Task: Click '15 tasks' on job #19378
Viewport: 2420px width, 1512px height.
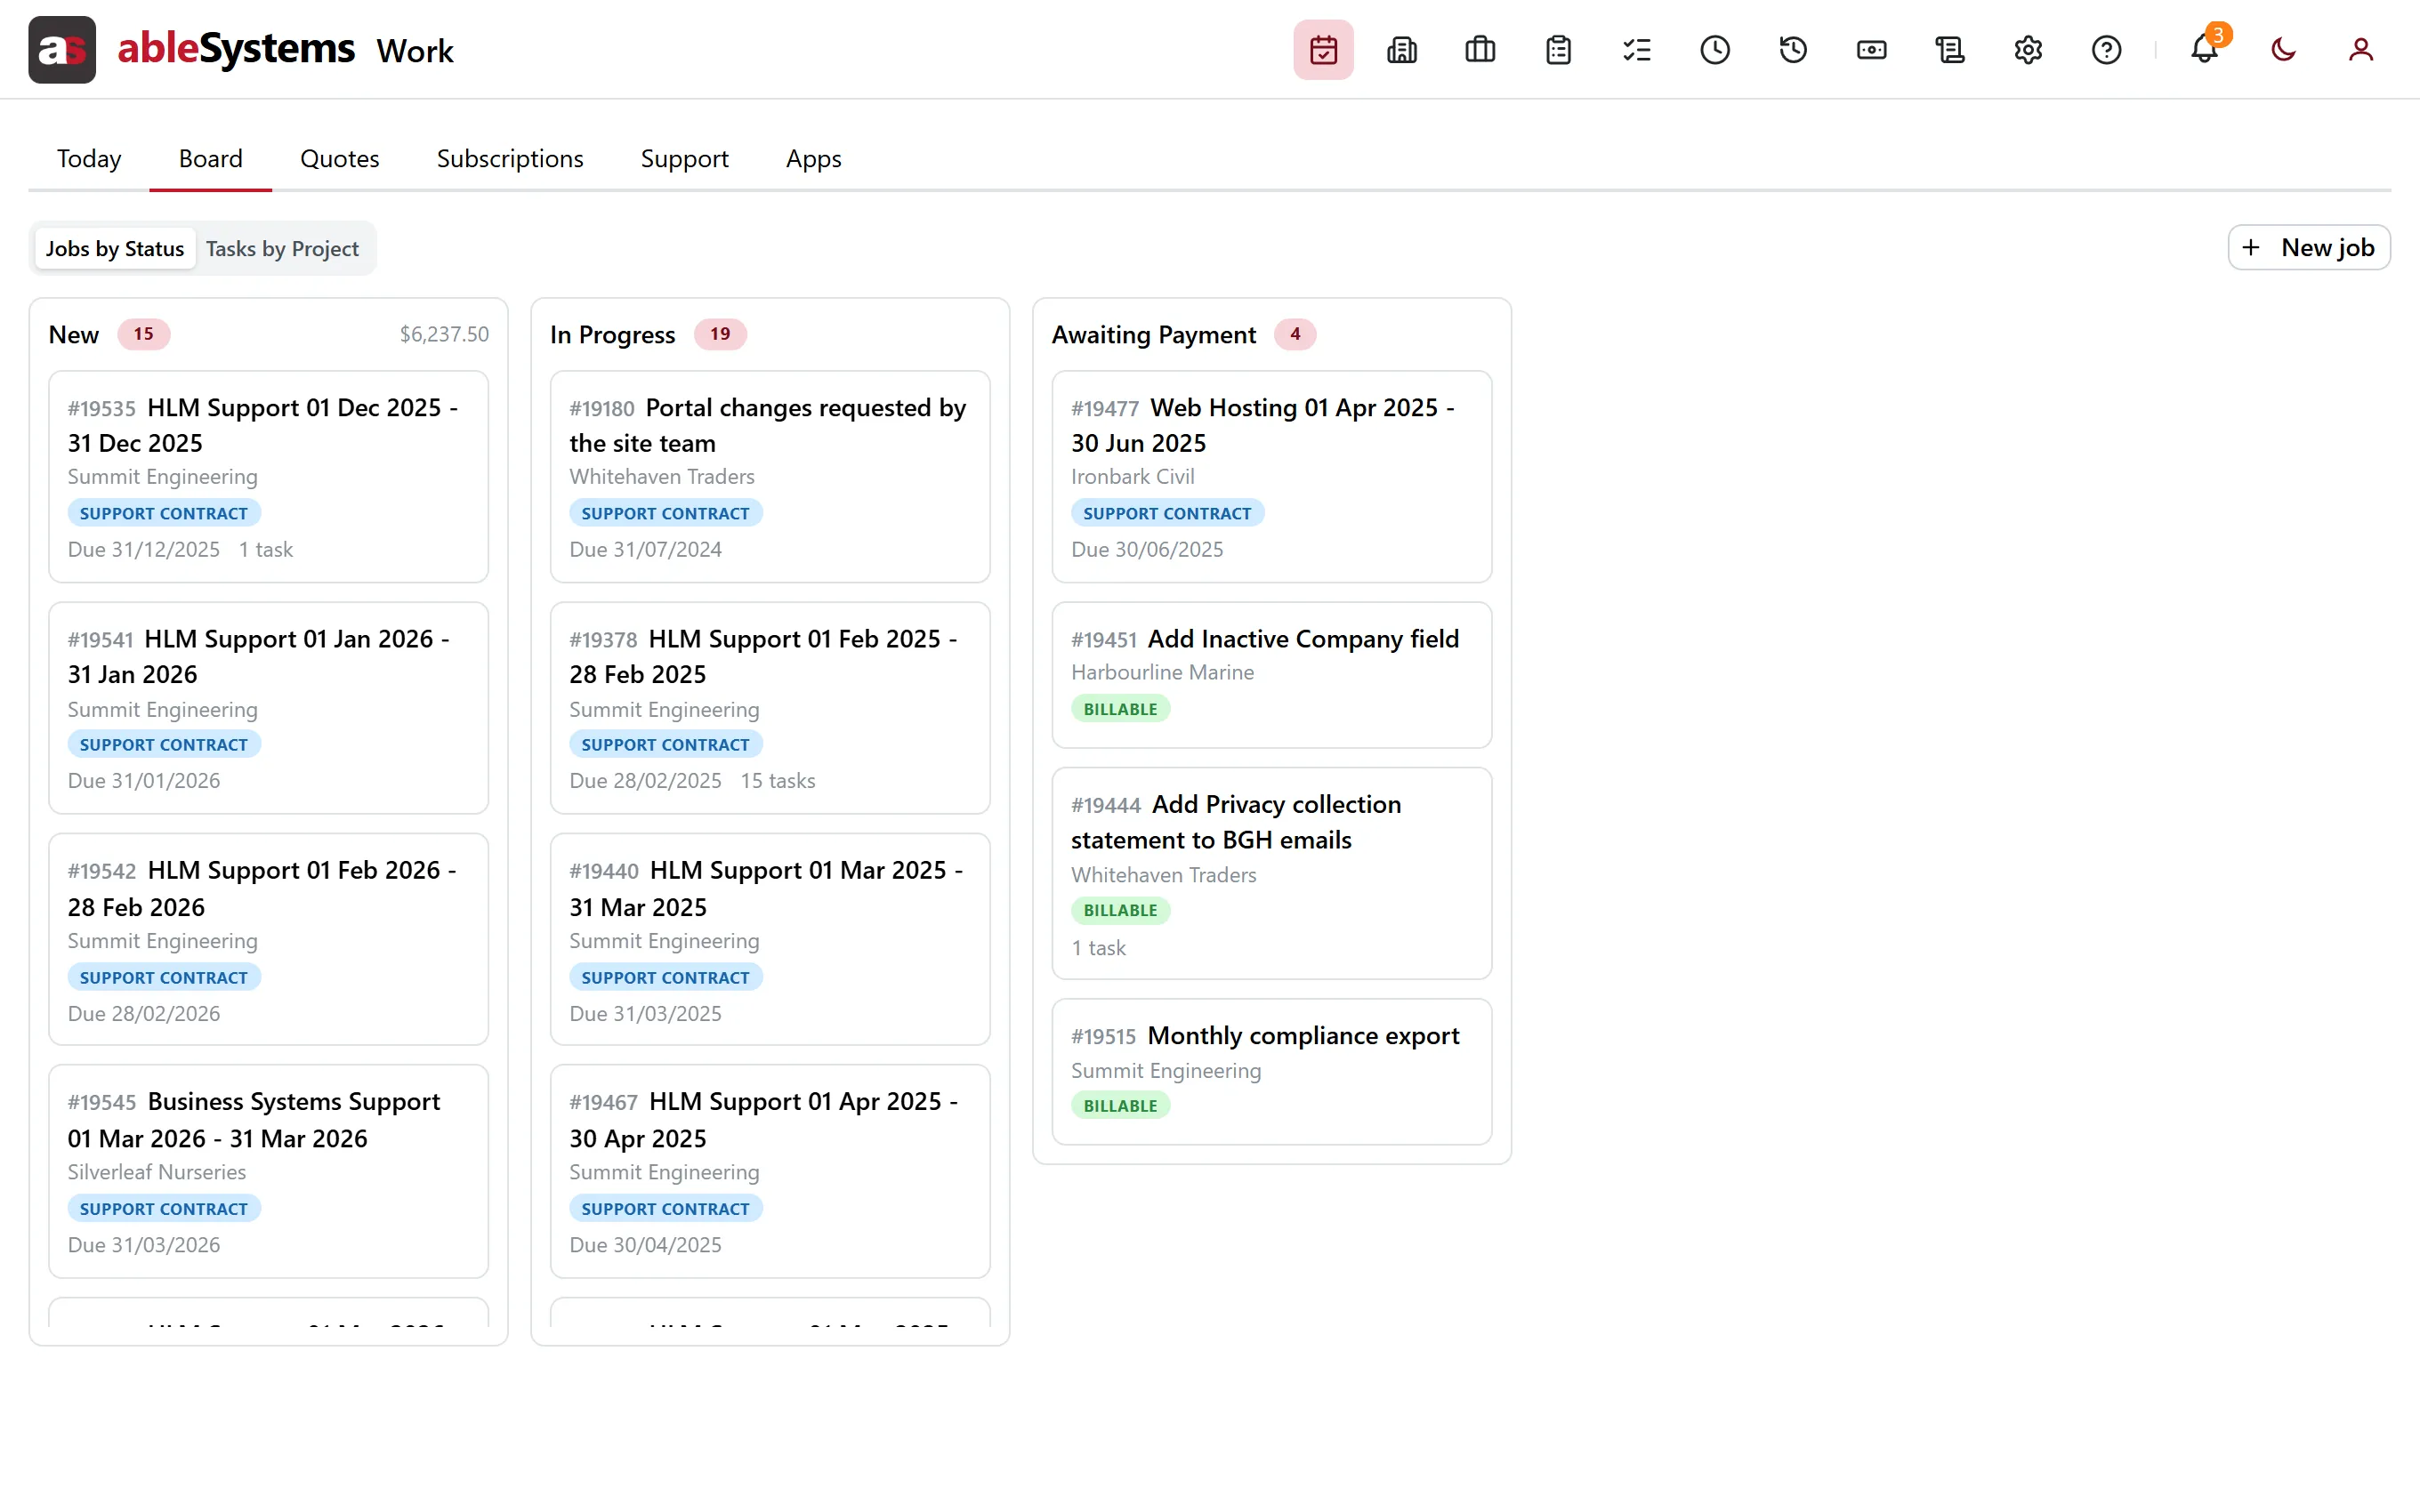Action: 778,781
